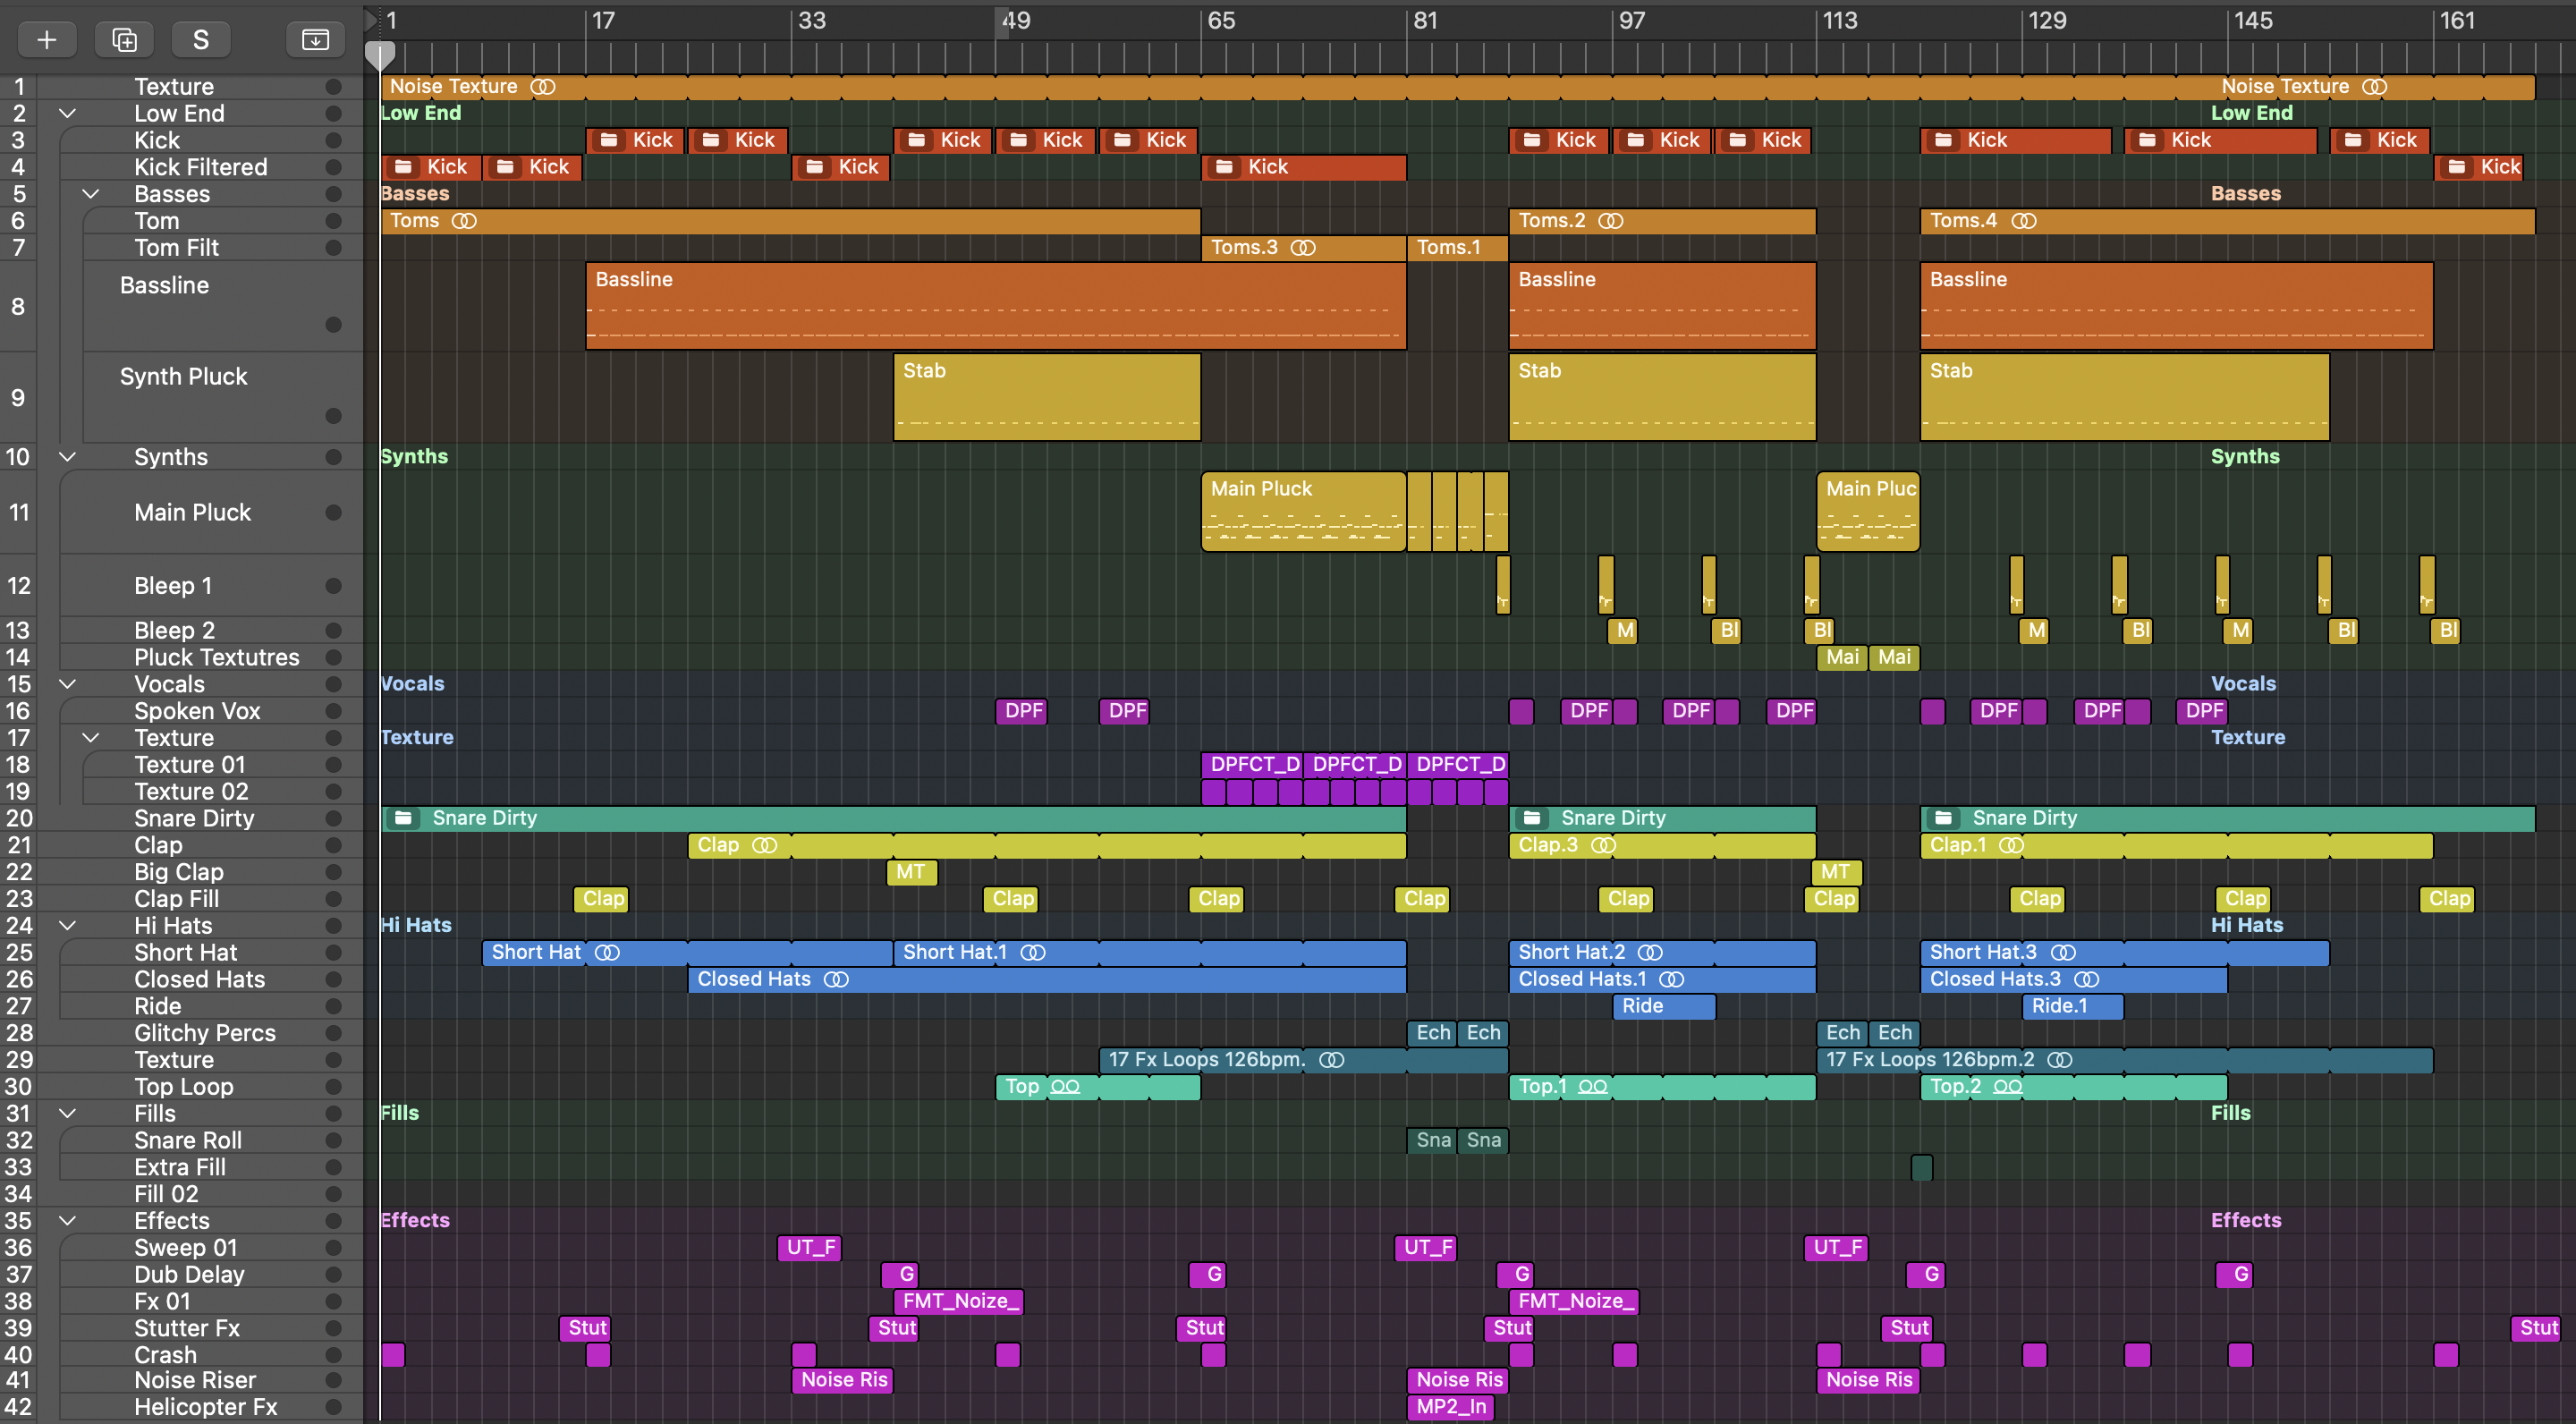Click the loop icon on Top.1 region

(1593, 1087)
